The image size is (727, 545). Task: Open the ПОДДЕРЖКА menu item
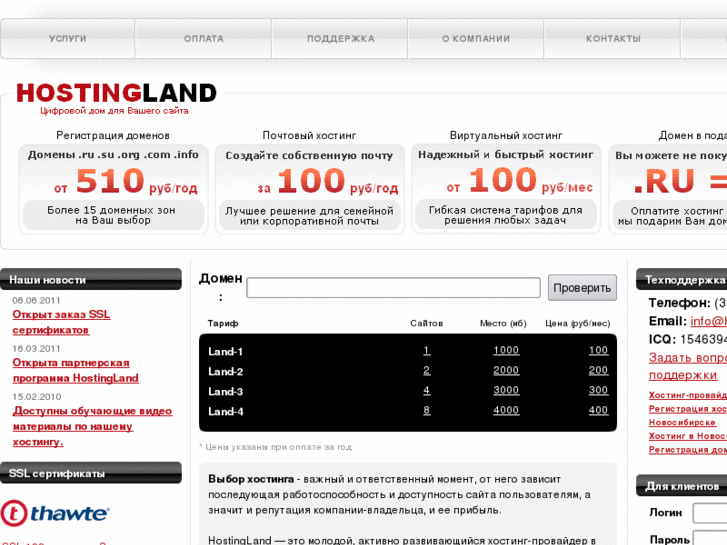pos(340,39)
